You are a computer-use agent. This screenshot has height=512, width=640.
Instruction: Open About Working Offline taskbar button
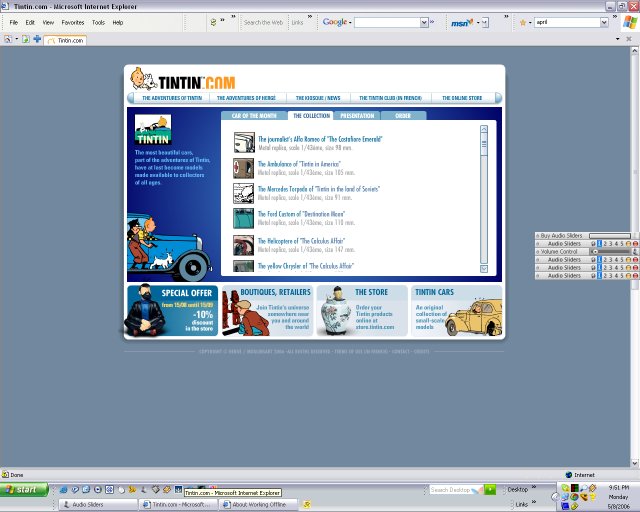click(x=259, y=505)
